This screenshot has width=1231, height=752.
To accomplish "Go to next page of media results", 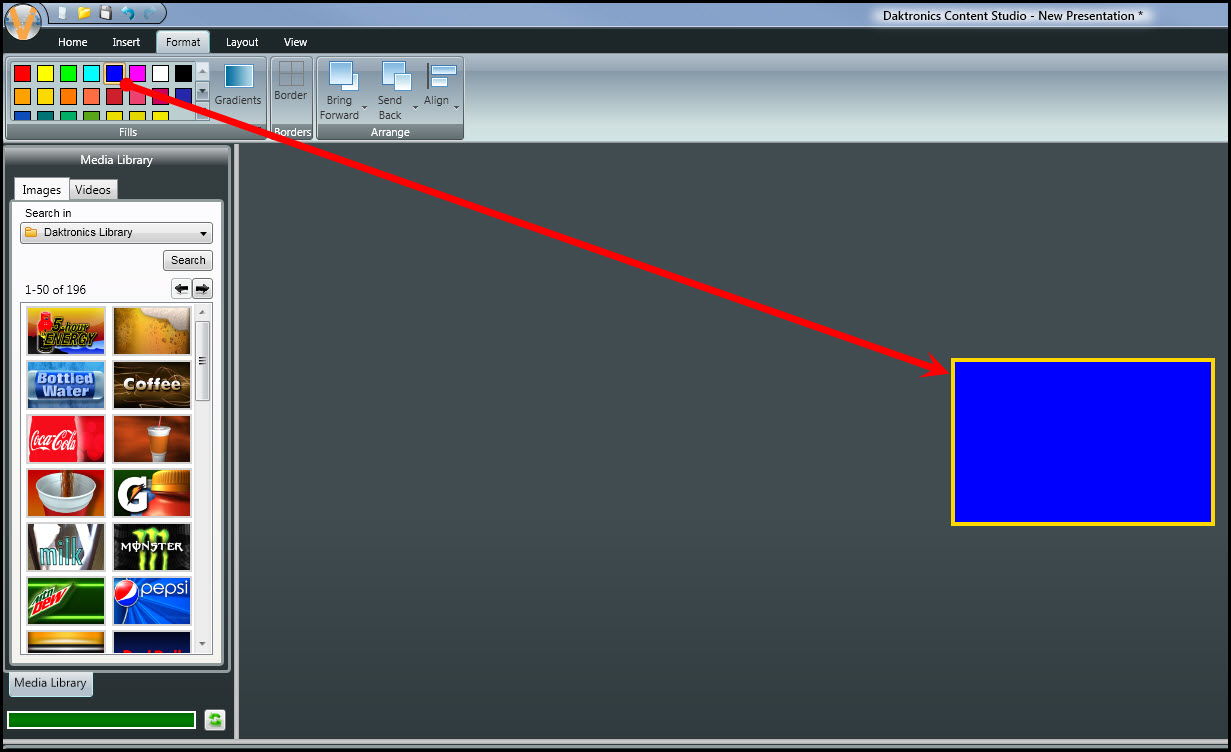I will tap(202, 289).
